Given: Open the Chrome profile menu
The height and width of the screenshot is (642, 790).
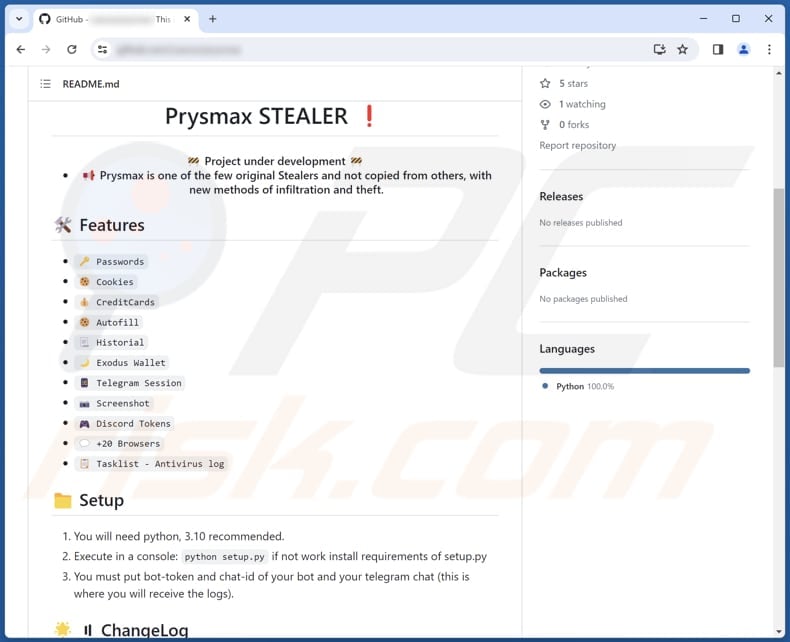Looking at the screenshot, I should pos(744,49).
